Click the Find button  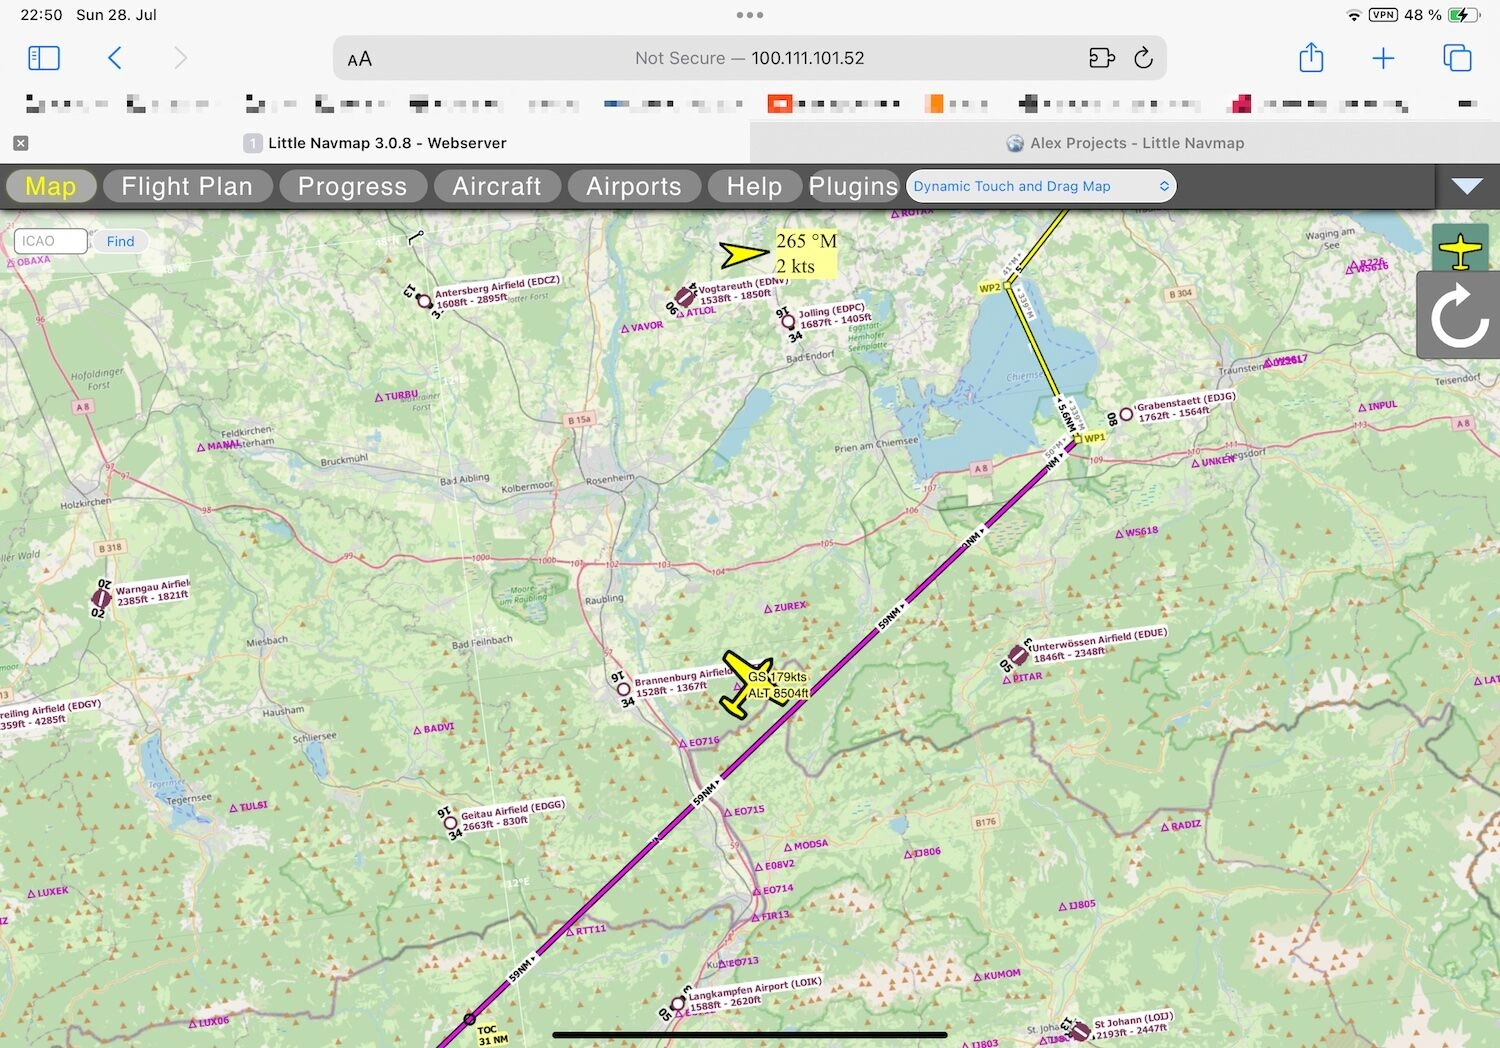click(120, 241)
